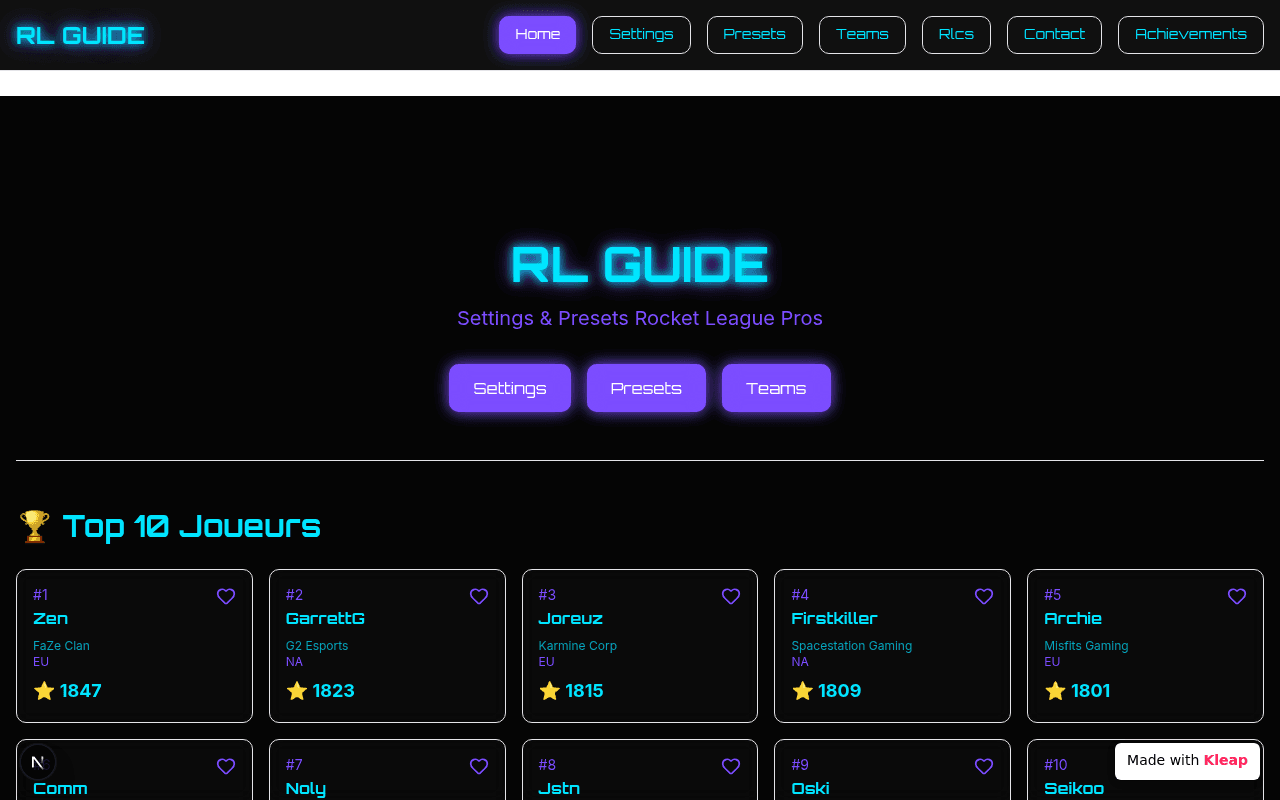The width and height of the screenshot is (1280, 800).
Task: Go to Teams in the navigation bar
Action: pos(862,35)
